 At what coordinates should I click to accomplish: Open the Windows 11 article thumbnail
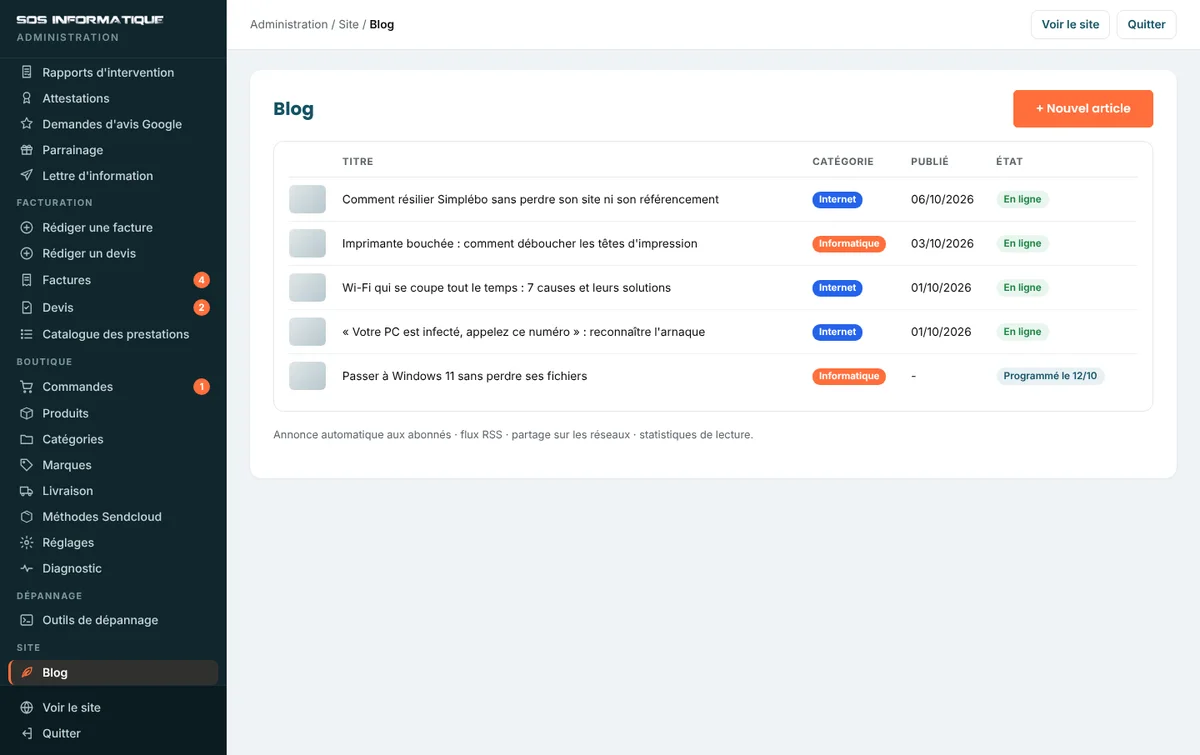coord(308,376)
